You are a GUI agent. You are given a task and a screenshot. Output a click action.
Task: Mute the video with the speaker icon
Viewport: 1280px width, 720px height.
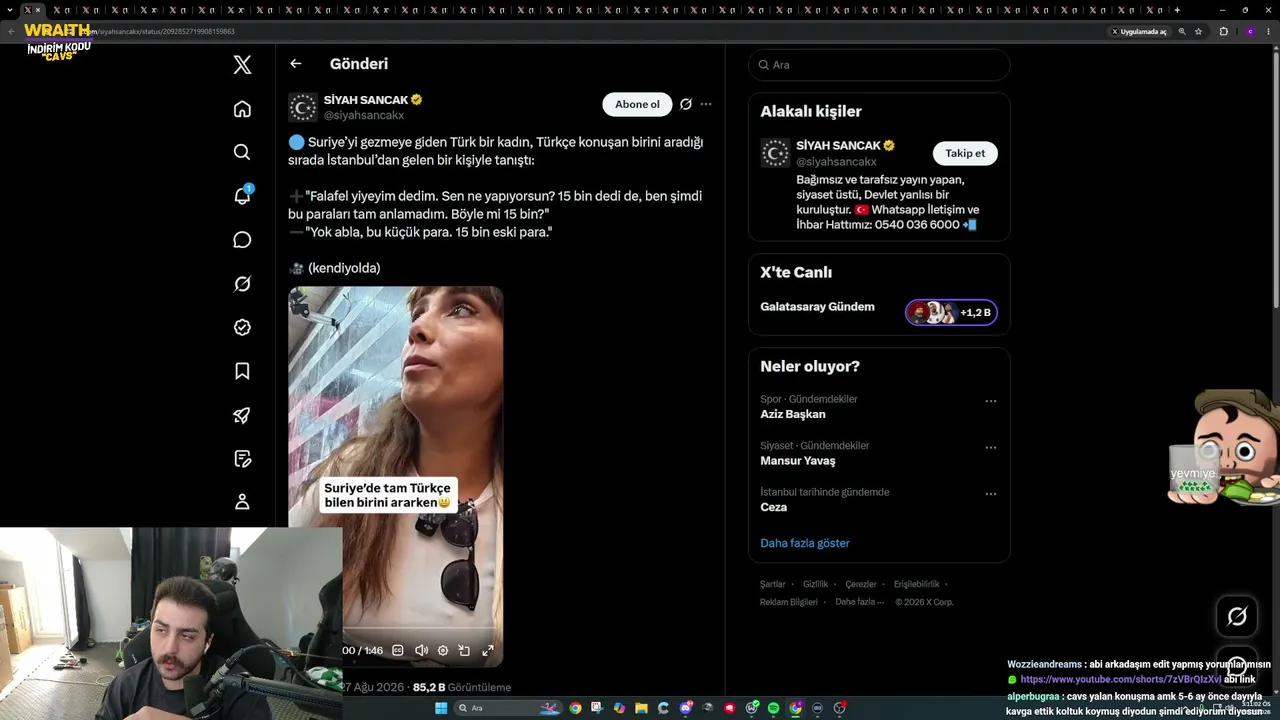coord(421,650)
